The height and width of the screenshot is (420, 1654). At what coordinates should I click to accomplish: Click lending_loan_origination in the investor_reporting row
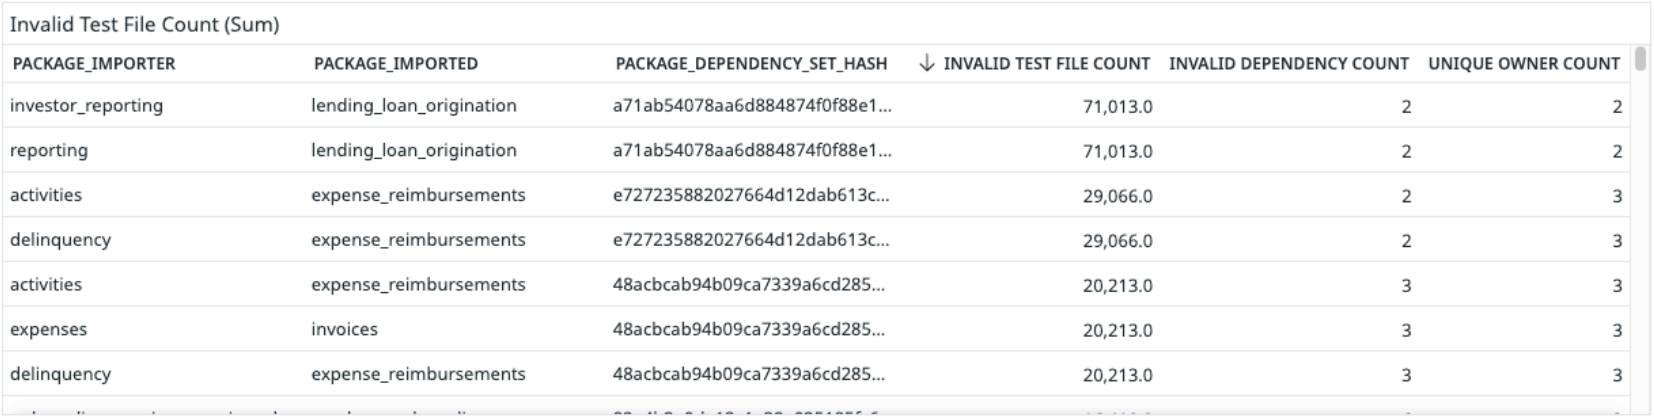tap(414, 106)
